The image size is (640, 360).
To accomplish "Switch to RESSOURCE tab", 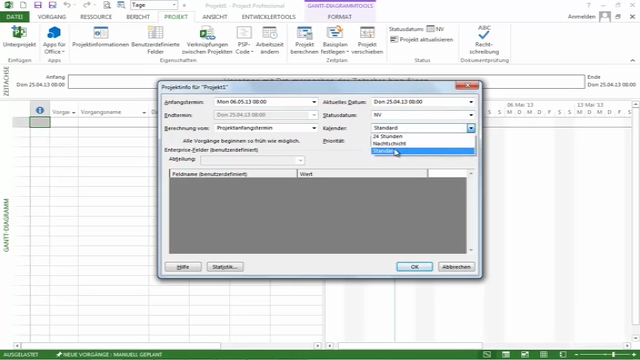I will pos(96,17).
